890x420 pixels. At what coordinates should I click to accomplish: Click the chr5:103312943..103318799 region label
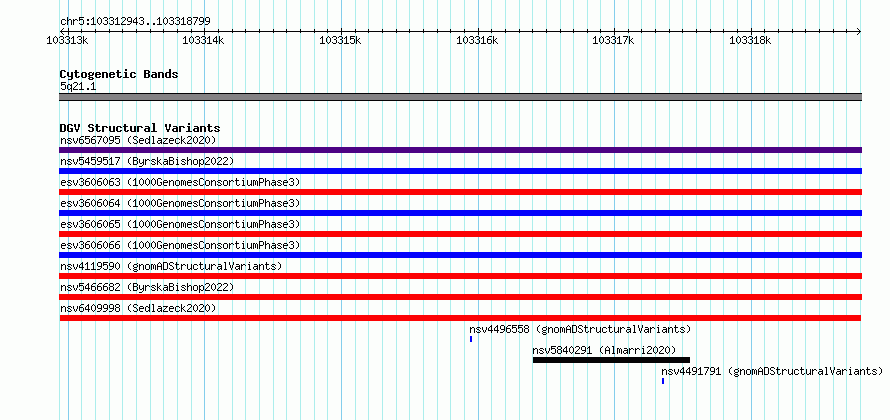(x=135, y=22)
